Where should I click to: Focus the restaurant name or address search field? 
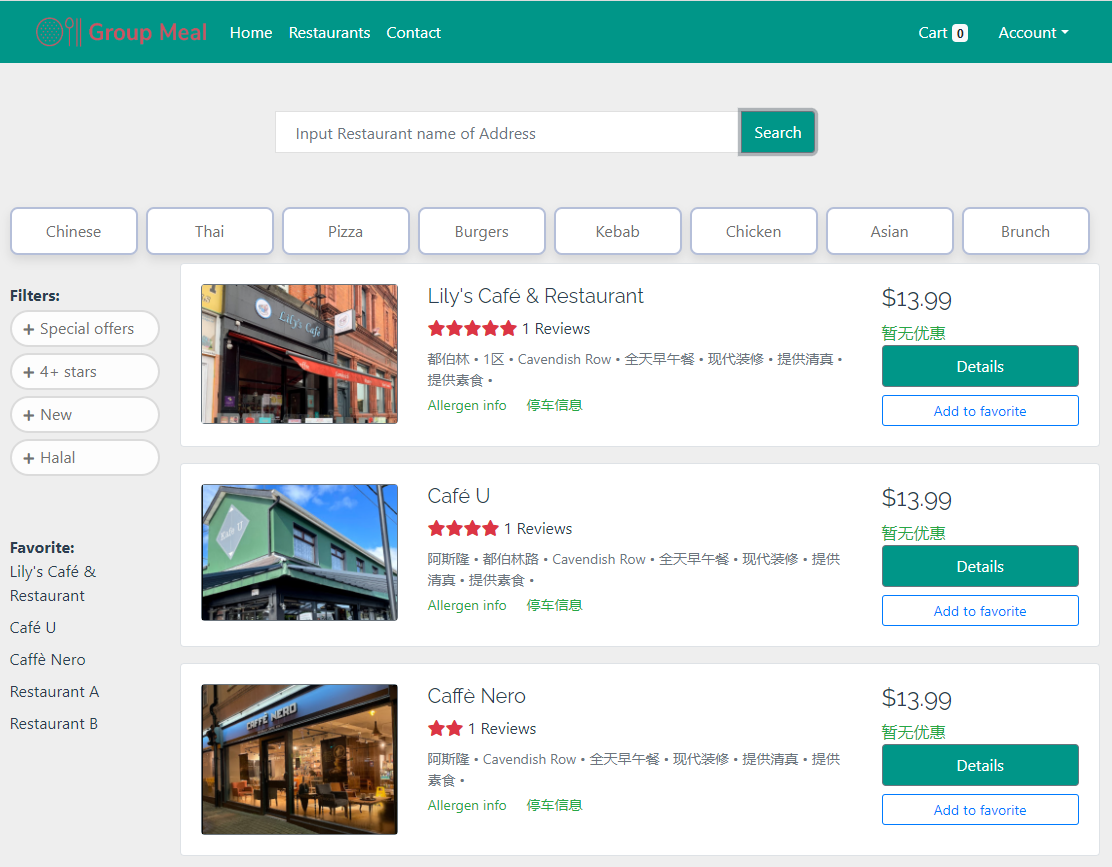[x=507, y=133]
